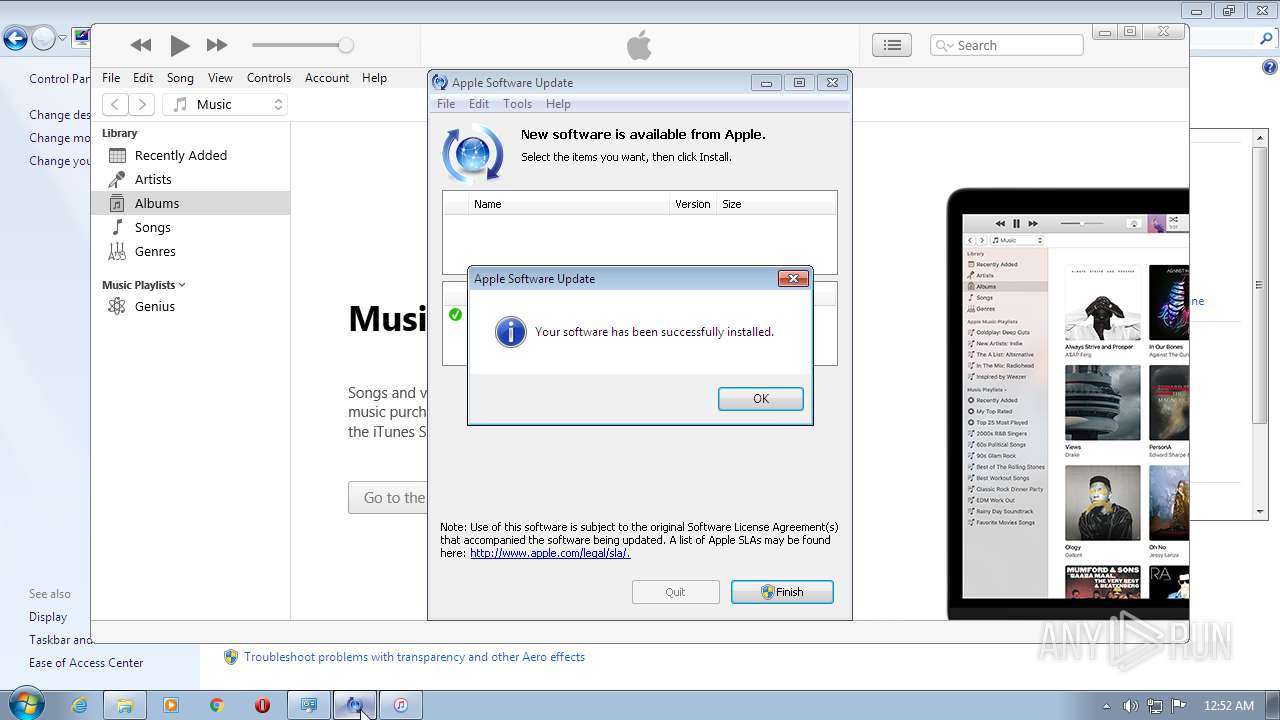Open Ease of Access Center link
This screenshot has height=720, width=1280.
pos(86,663)
